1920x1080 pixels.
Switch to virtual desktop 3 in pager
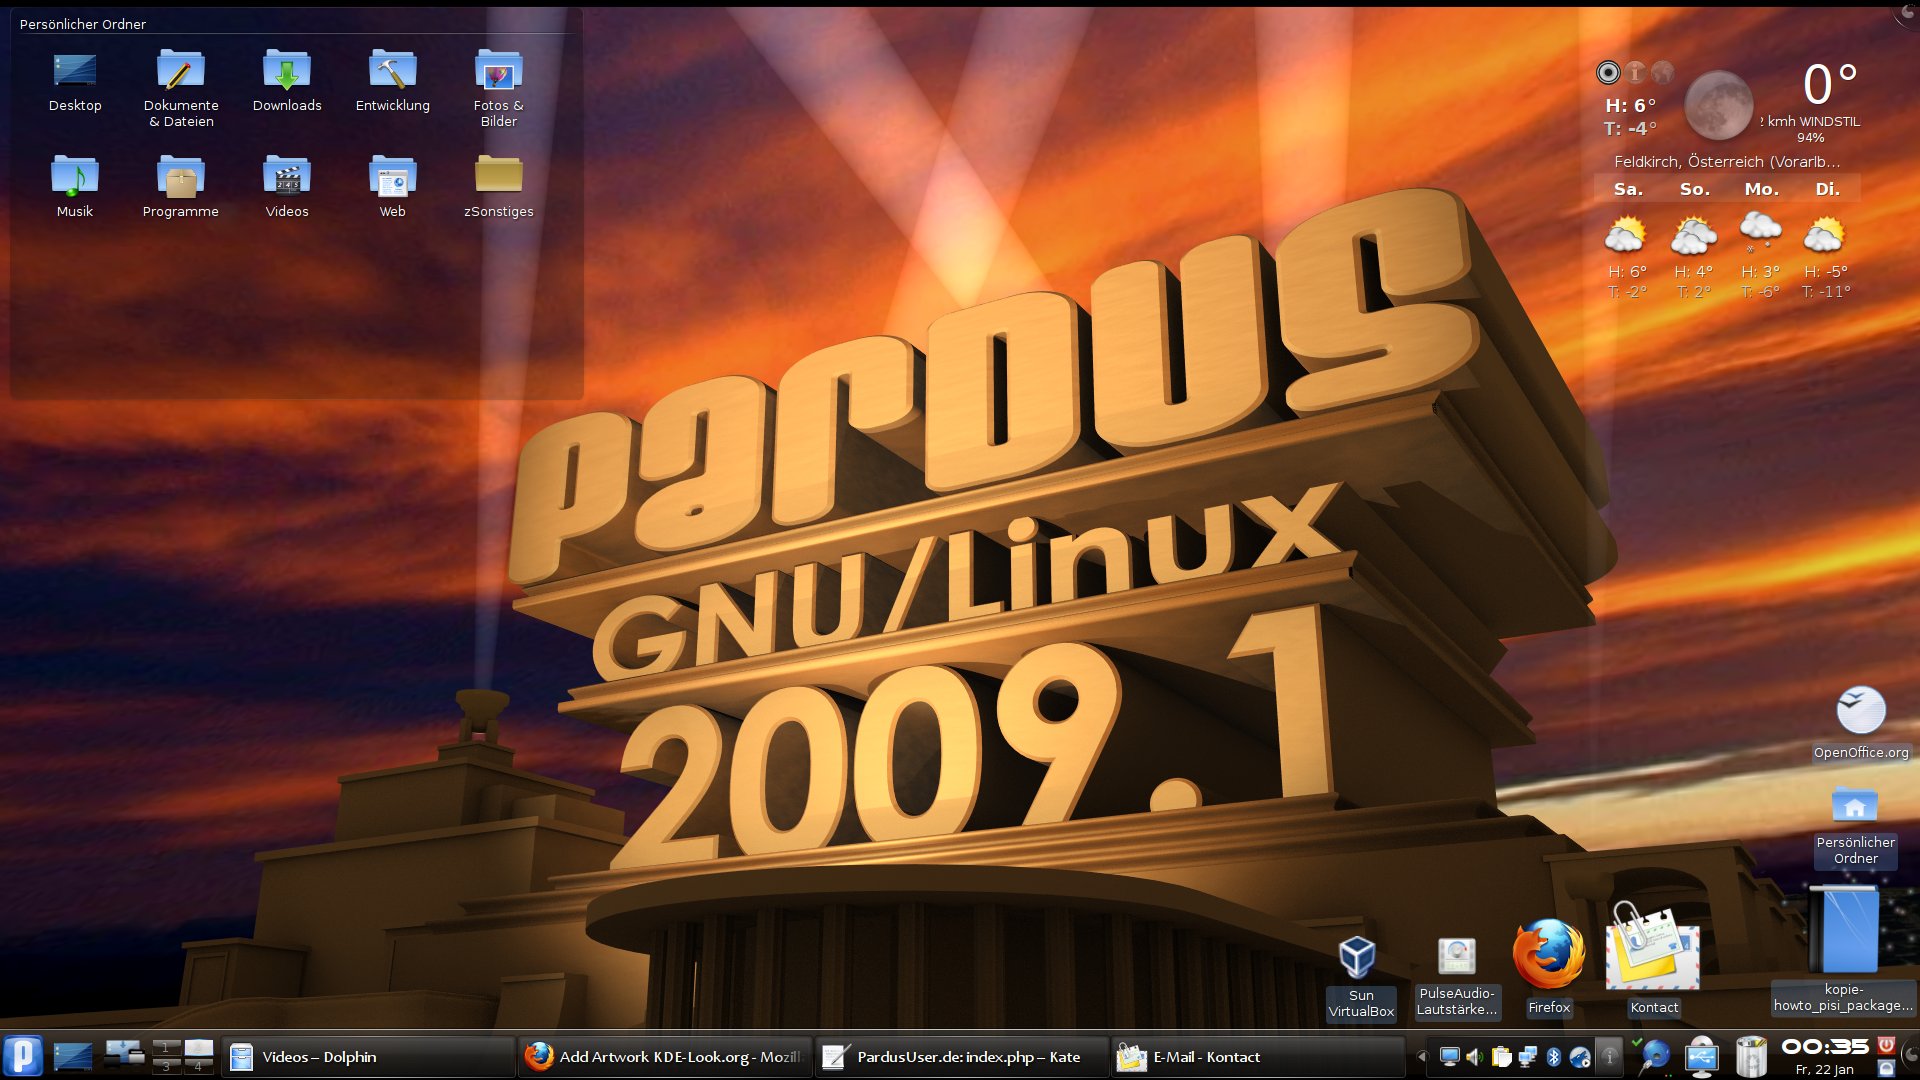(x=166, y=1065)
